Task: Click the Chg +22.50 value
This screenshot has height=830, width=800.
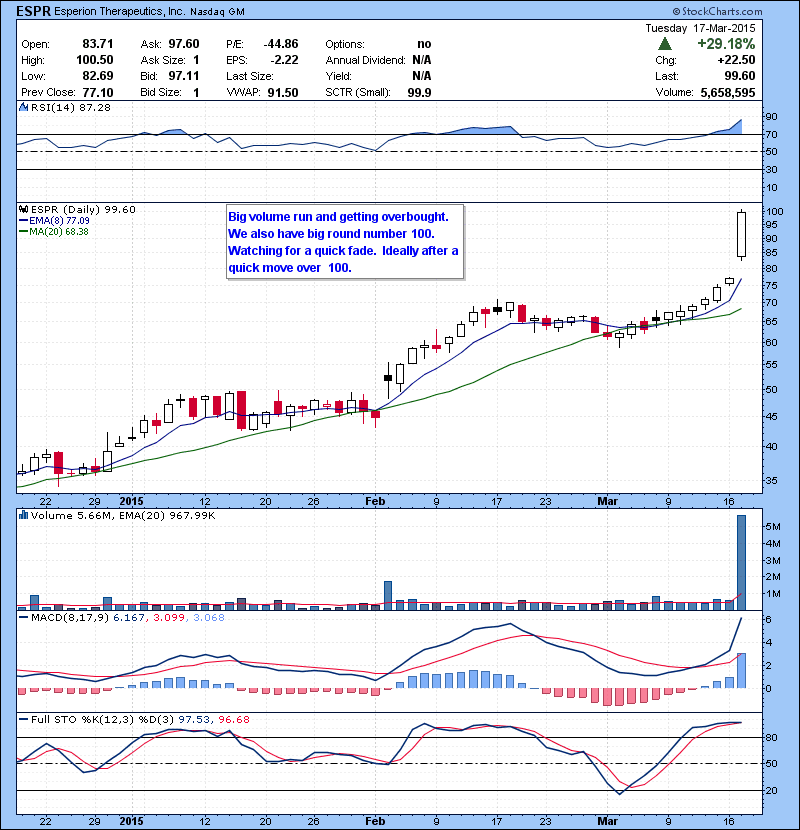Action: point(736,60)
